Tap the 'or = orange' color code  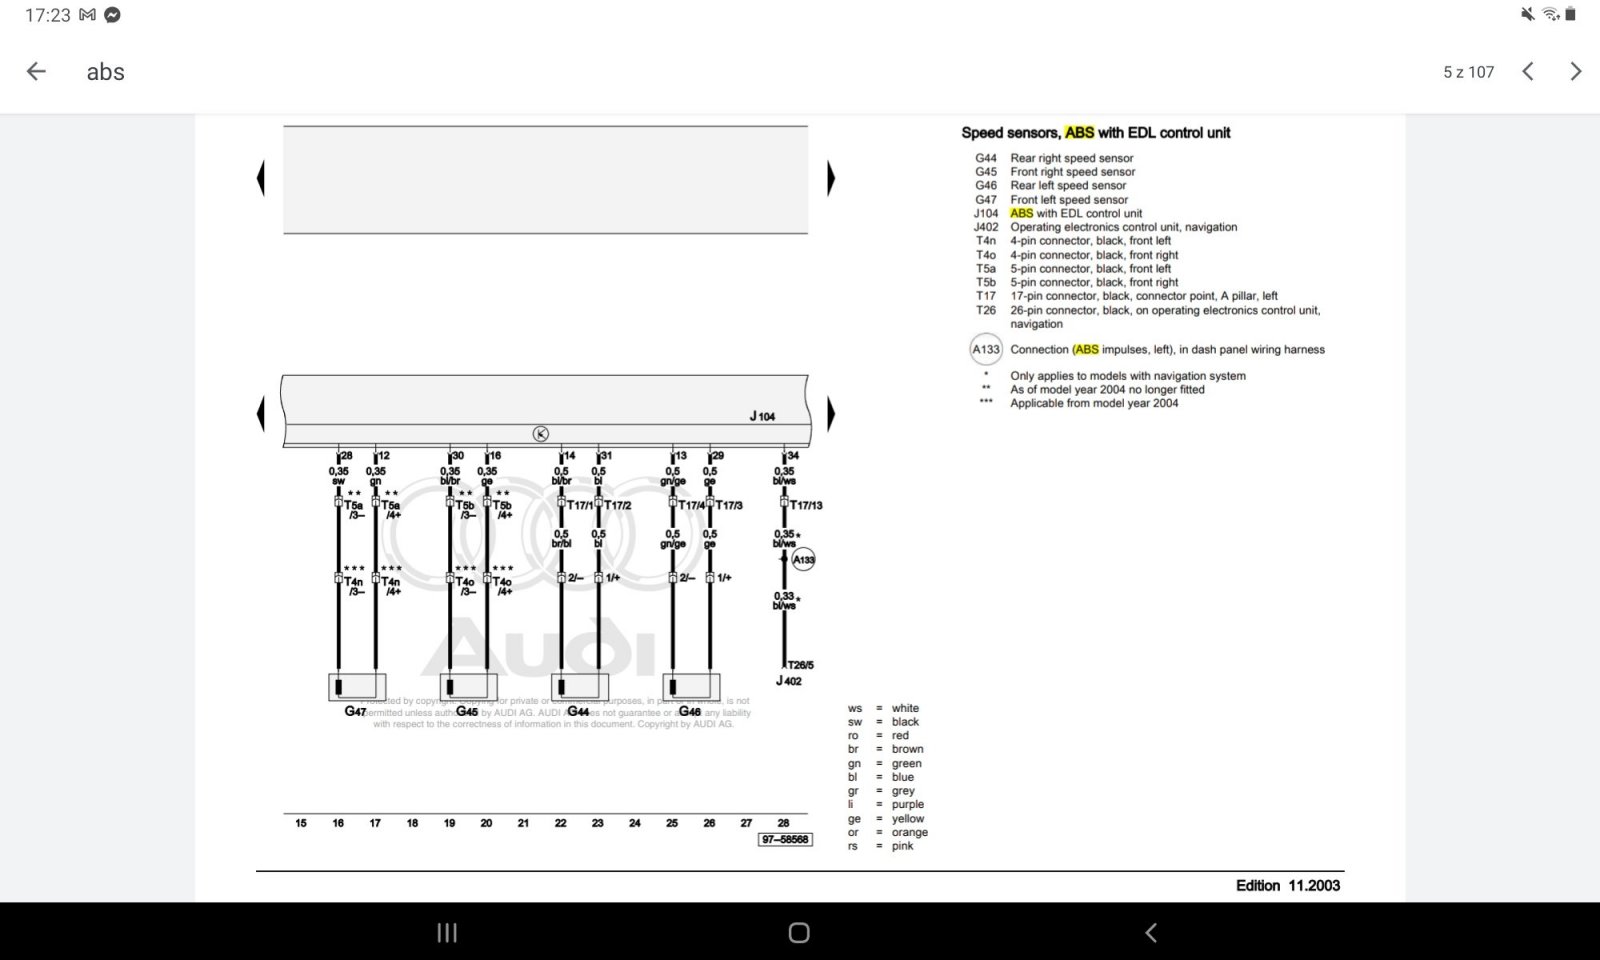point(888,832)
